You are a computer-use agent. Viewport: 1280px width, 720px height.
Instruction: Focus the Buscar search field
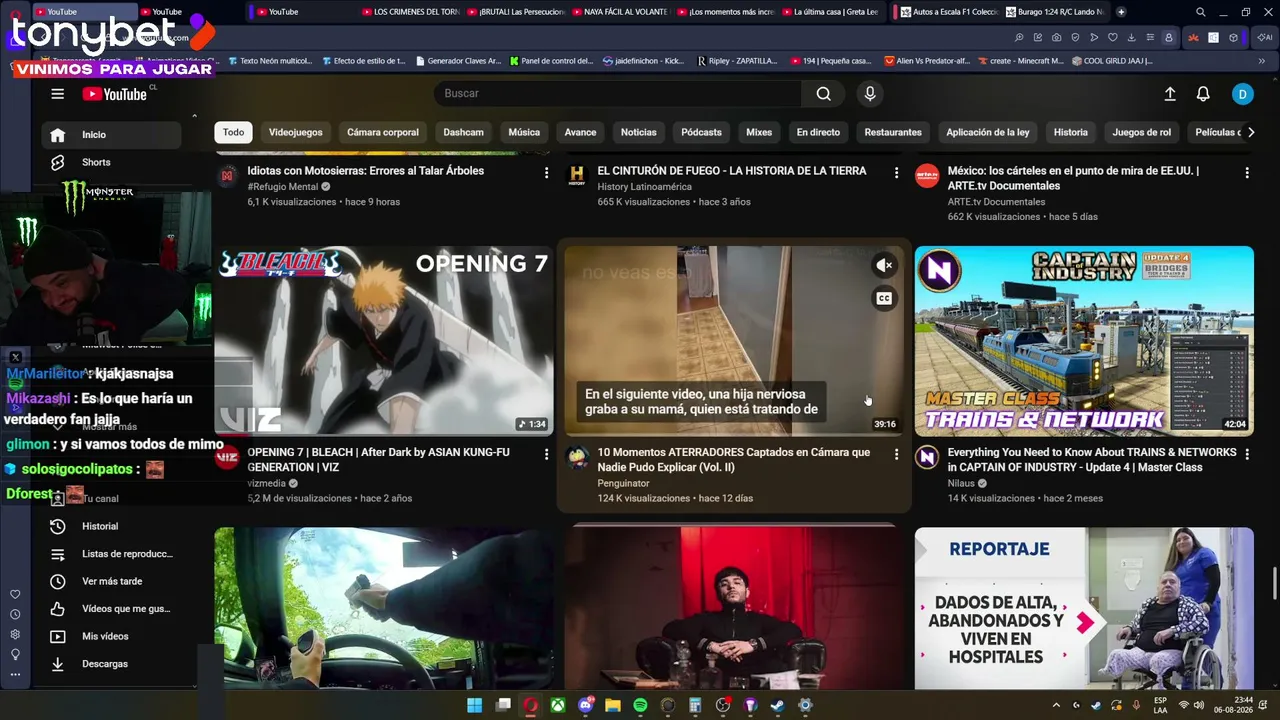618,94
